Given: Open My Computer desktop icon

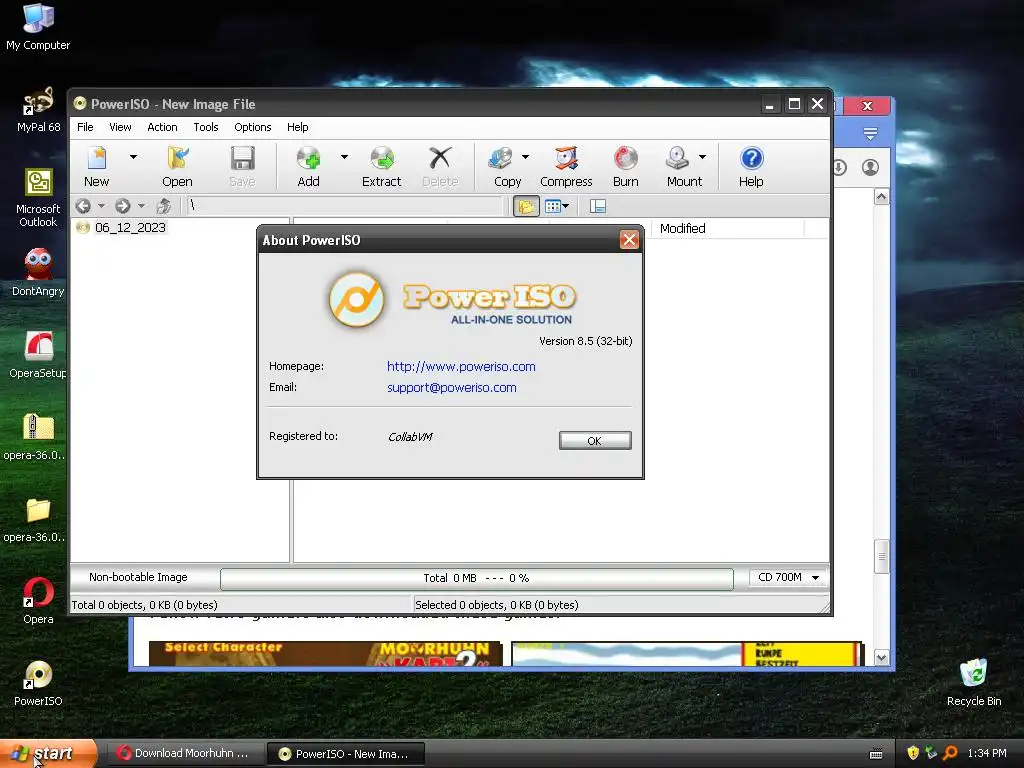Looking at the screenshot, I should (x=38, y=27).
